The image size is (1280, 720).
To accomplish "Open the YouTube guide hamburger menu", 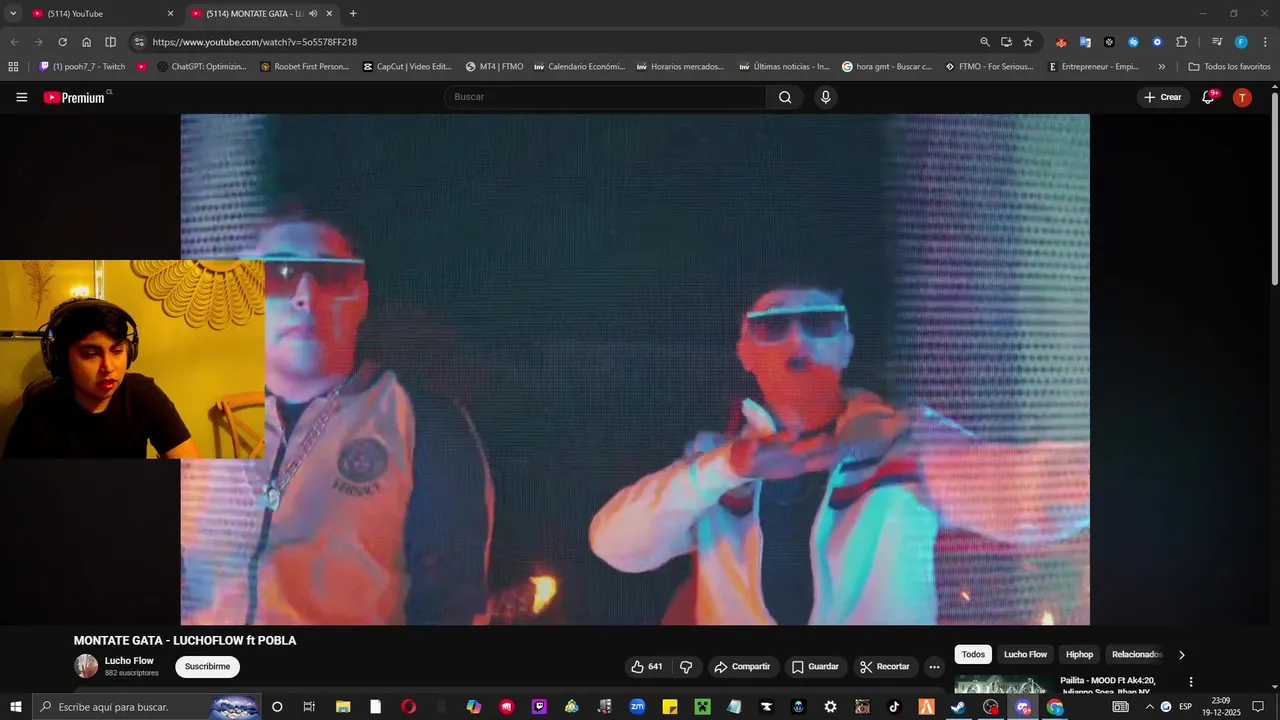I will tap(22, 97).
